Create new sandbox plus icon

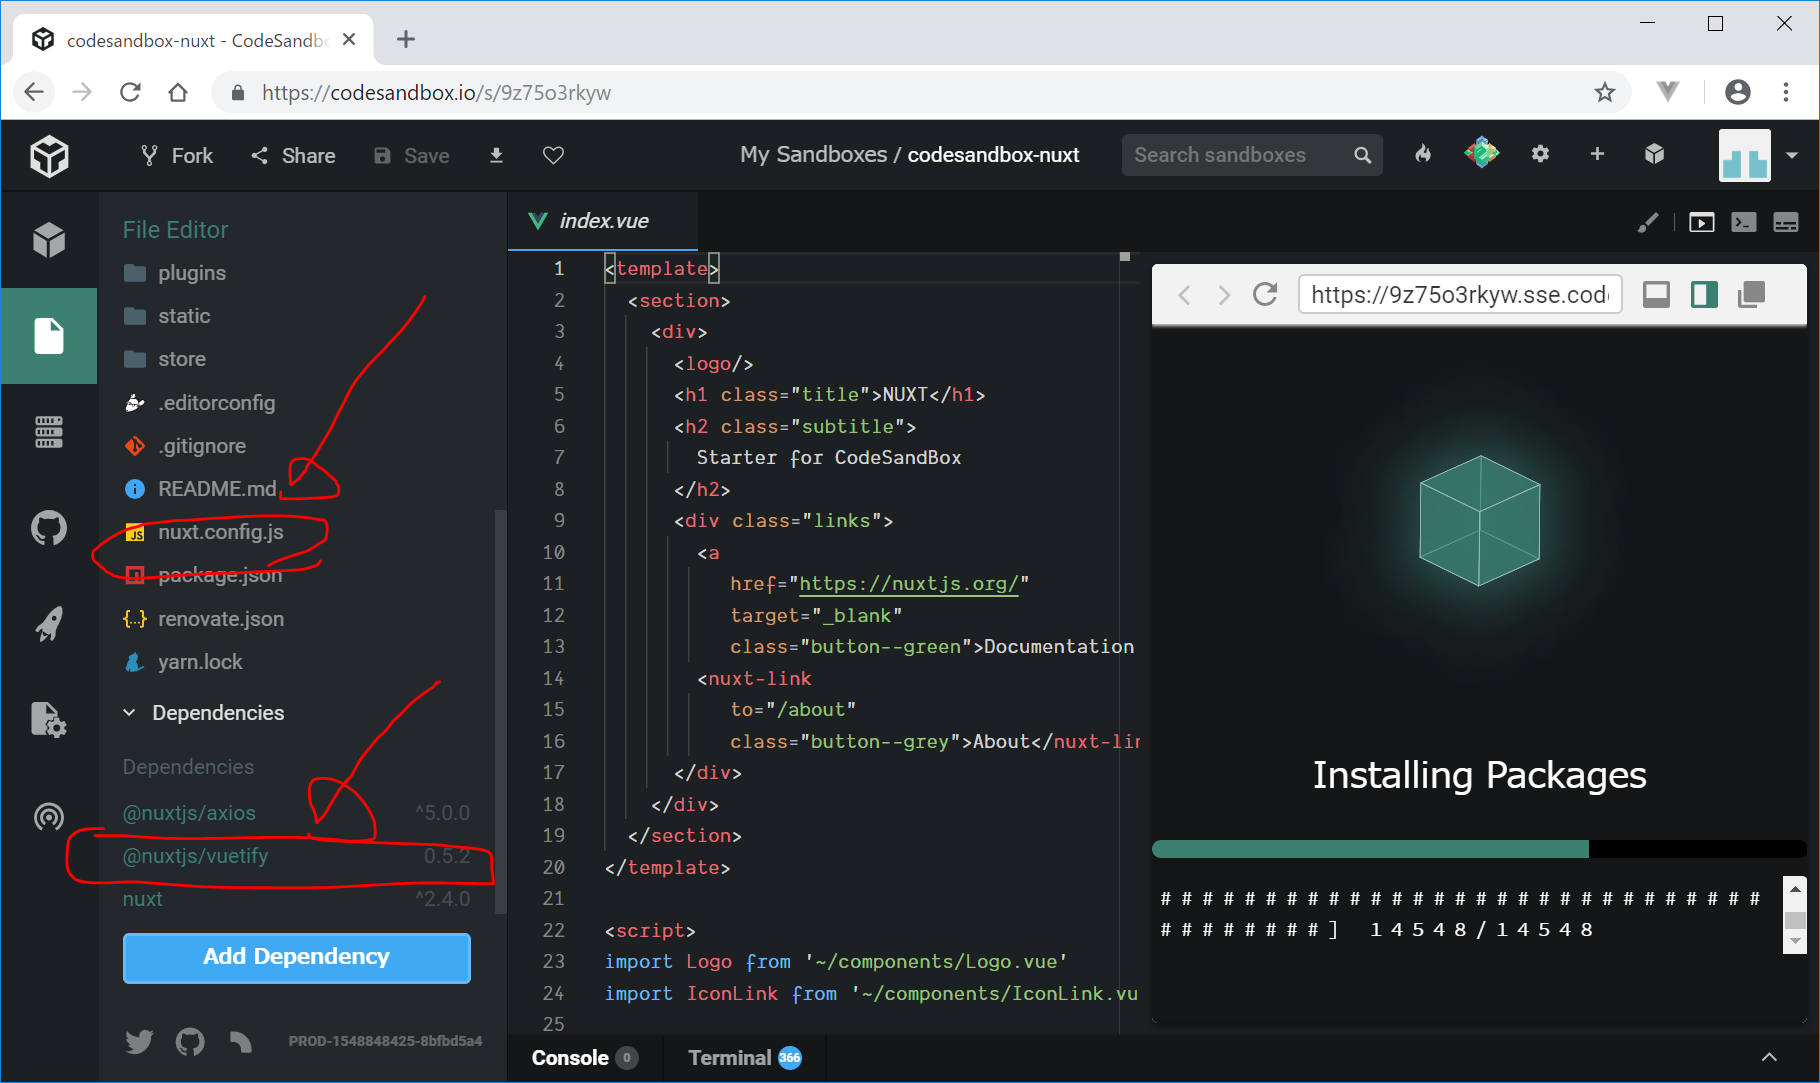(1597, 154)
